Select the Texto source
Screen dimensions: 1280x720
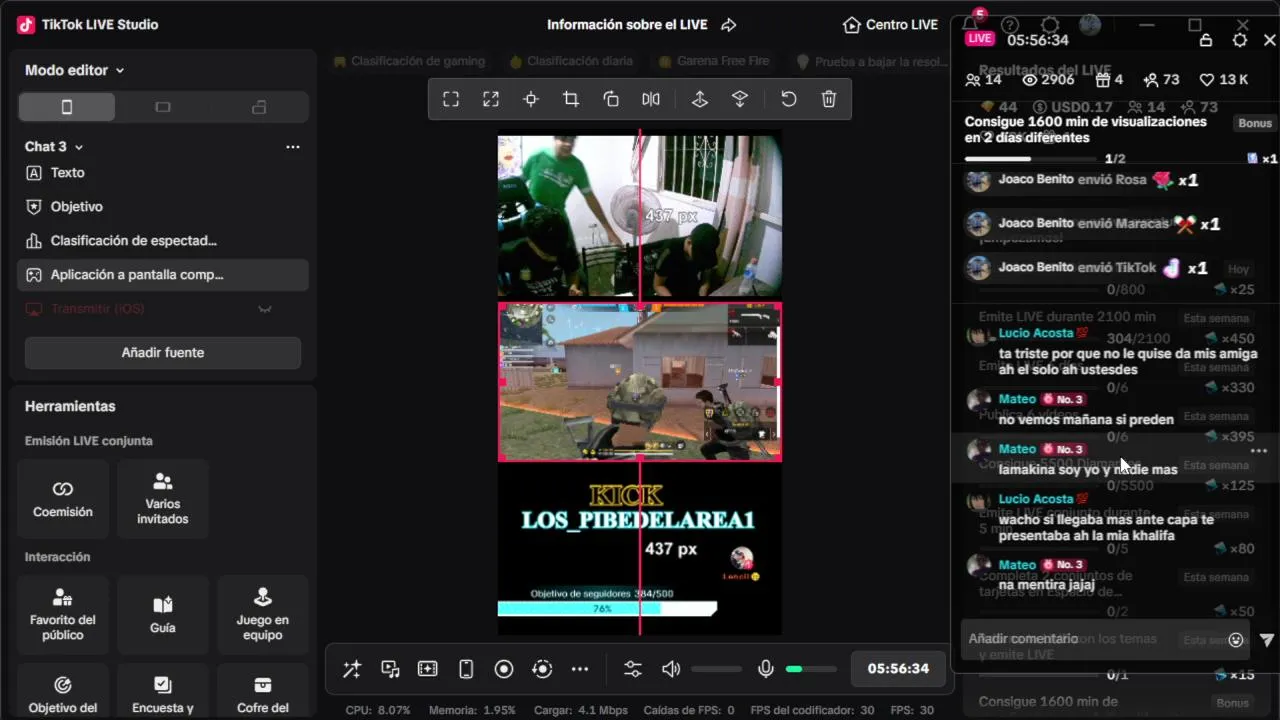click(x=163, y=173)
